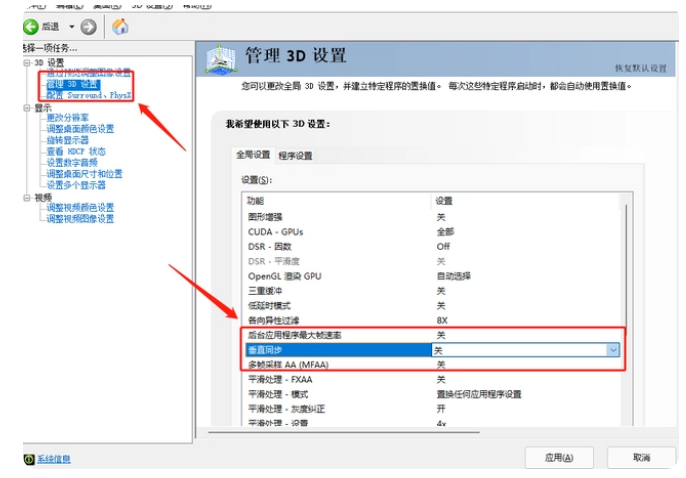Screen dimensions: 686x478
Task: Open 配置 Surround、PhysX in the tree
Action: (x=88, y=95)
